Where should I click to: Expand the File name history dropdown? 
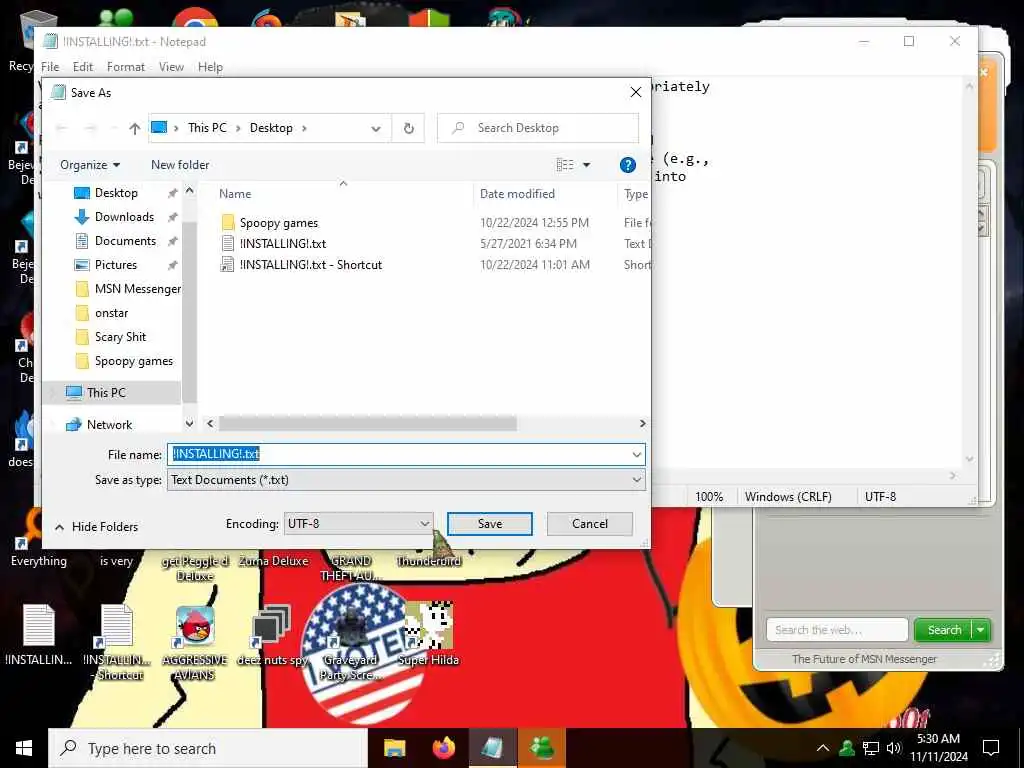[x=637, y=455]
